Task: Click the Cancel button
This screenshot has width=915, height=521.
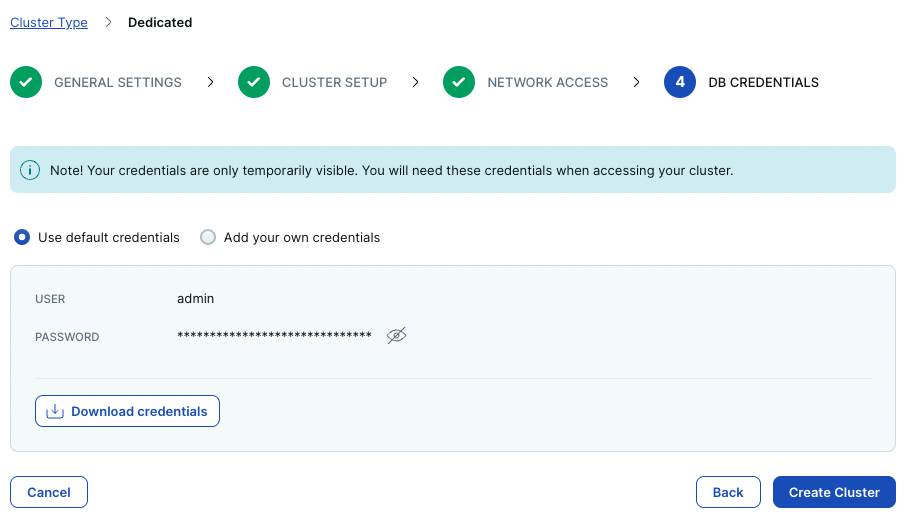Action: coord(49,492)
